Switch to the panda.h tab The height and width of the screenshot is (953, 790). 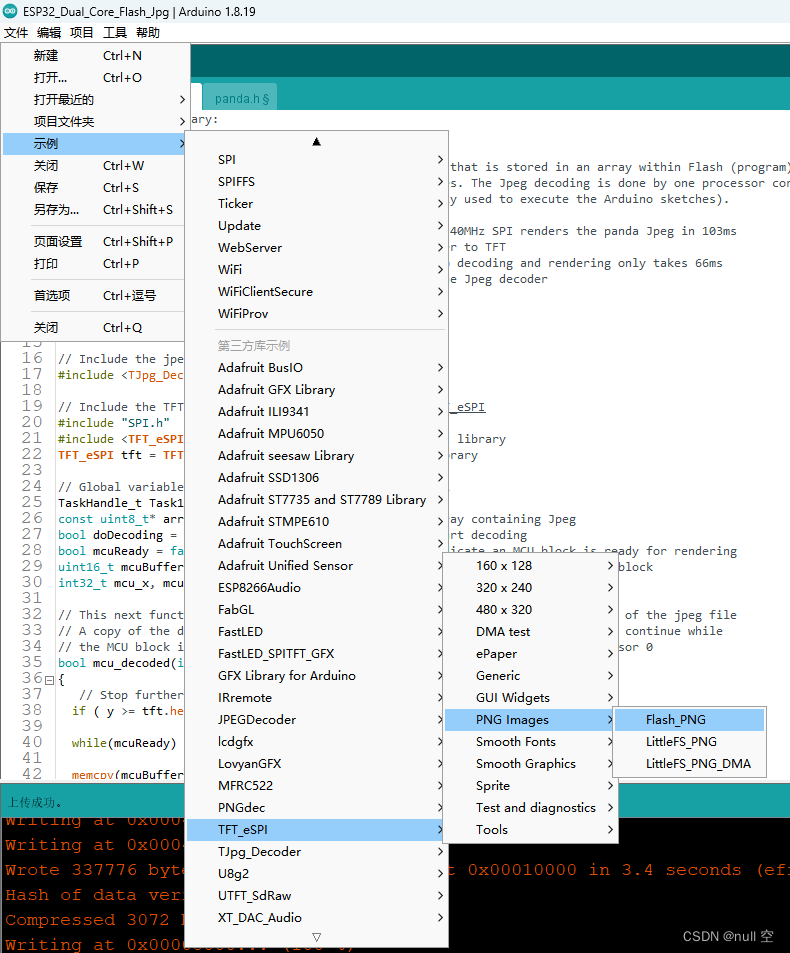(241, 98)
